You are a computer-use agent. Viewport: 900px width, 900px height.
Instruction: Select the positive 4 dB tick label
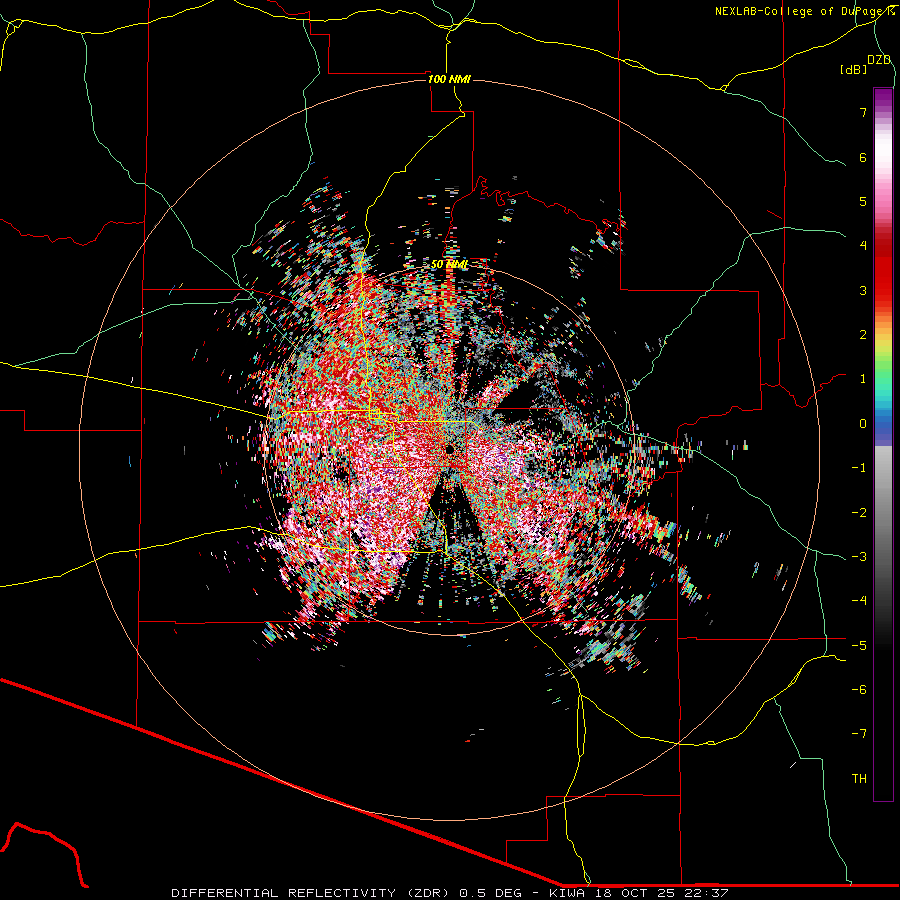point(863,246)
